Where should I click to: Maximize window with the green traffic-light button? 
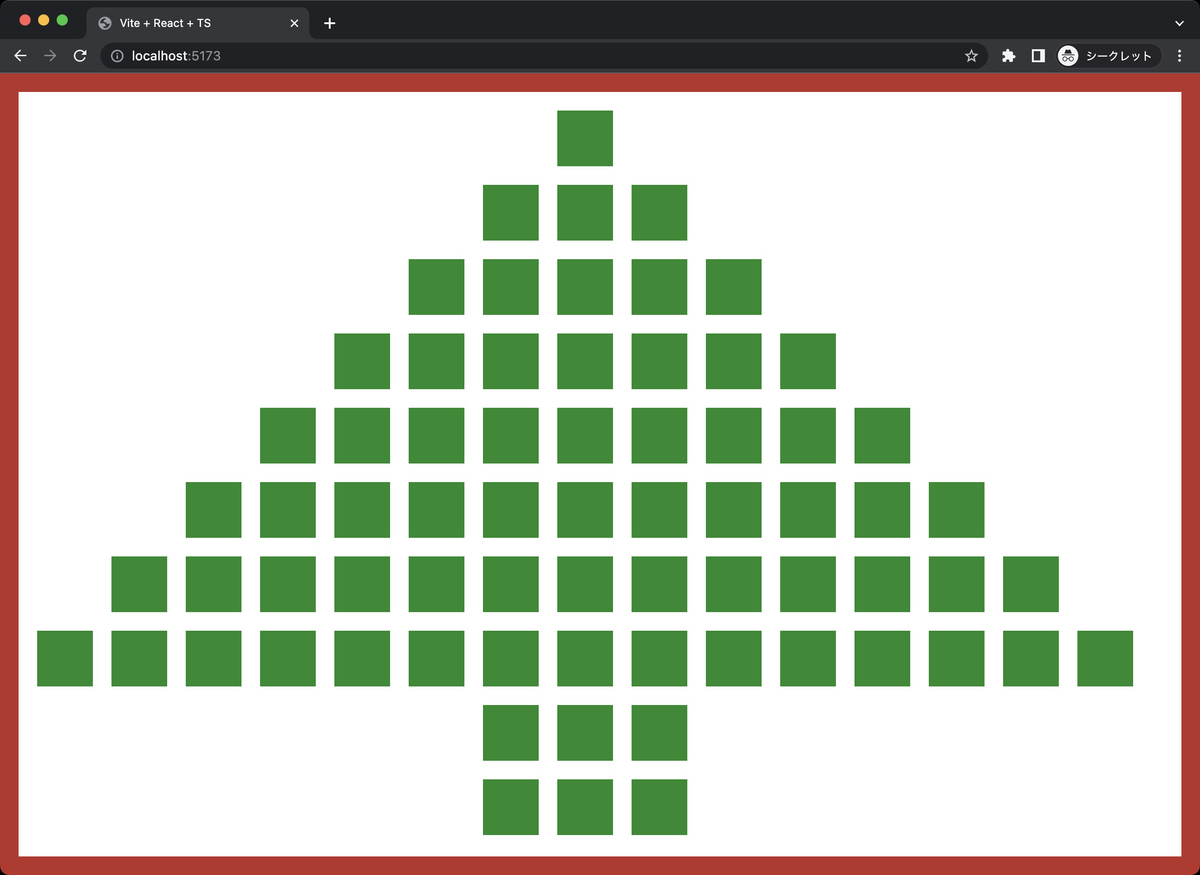62,20
